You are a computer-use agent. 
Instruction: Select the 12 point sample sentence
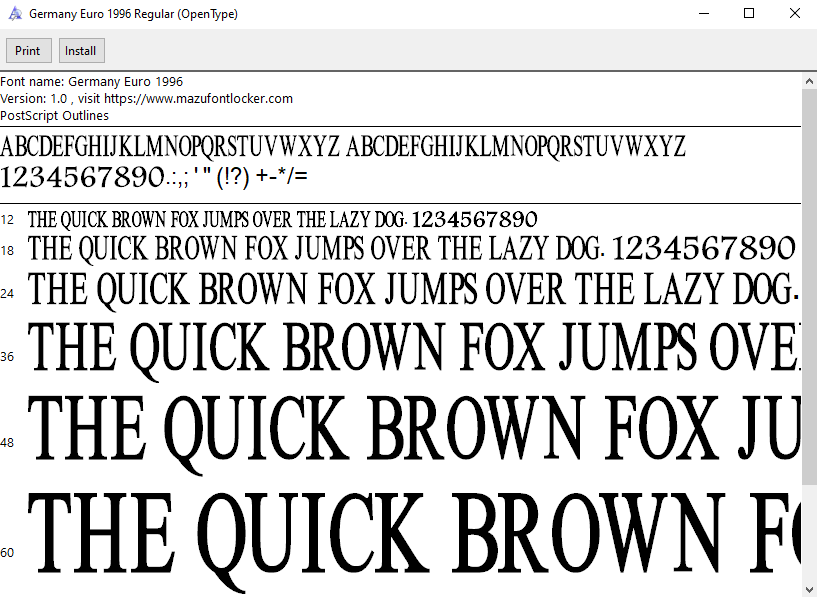(x=283, y=219)
